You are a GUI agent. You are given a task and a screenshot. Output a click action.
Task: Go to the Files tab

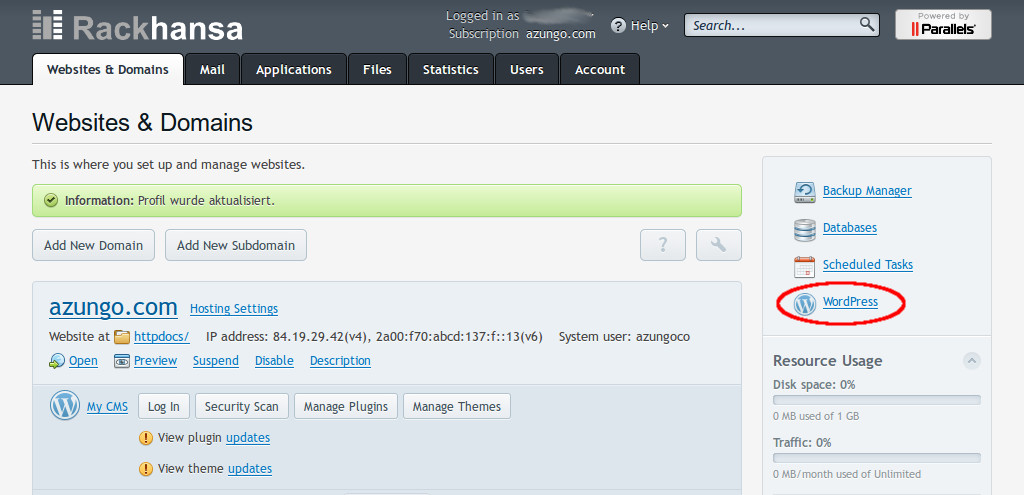[x=377, y=69]
